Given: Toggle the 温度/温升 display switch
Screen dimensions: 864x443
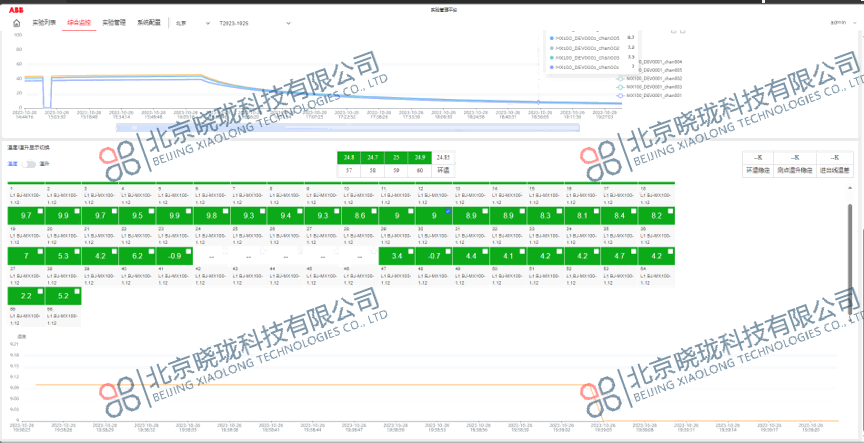Looking at the screenshot, I should pyautogui.click(x=30, y=163).
